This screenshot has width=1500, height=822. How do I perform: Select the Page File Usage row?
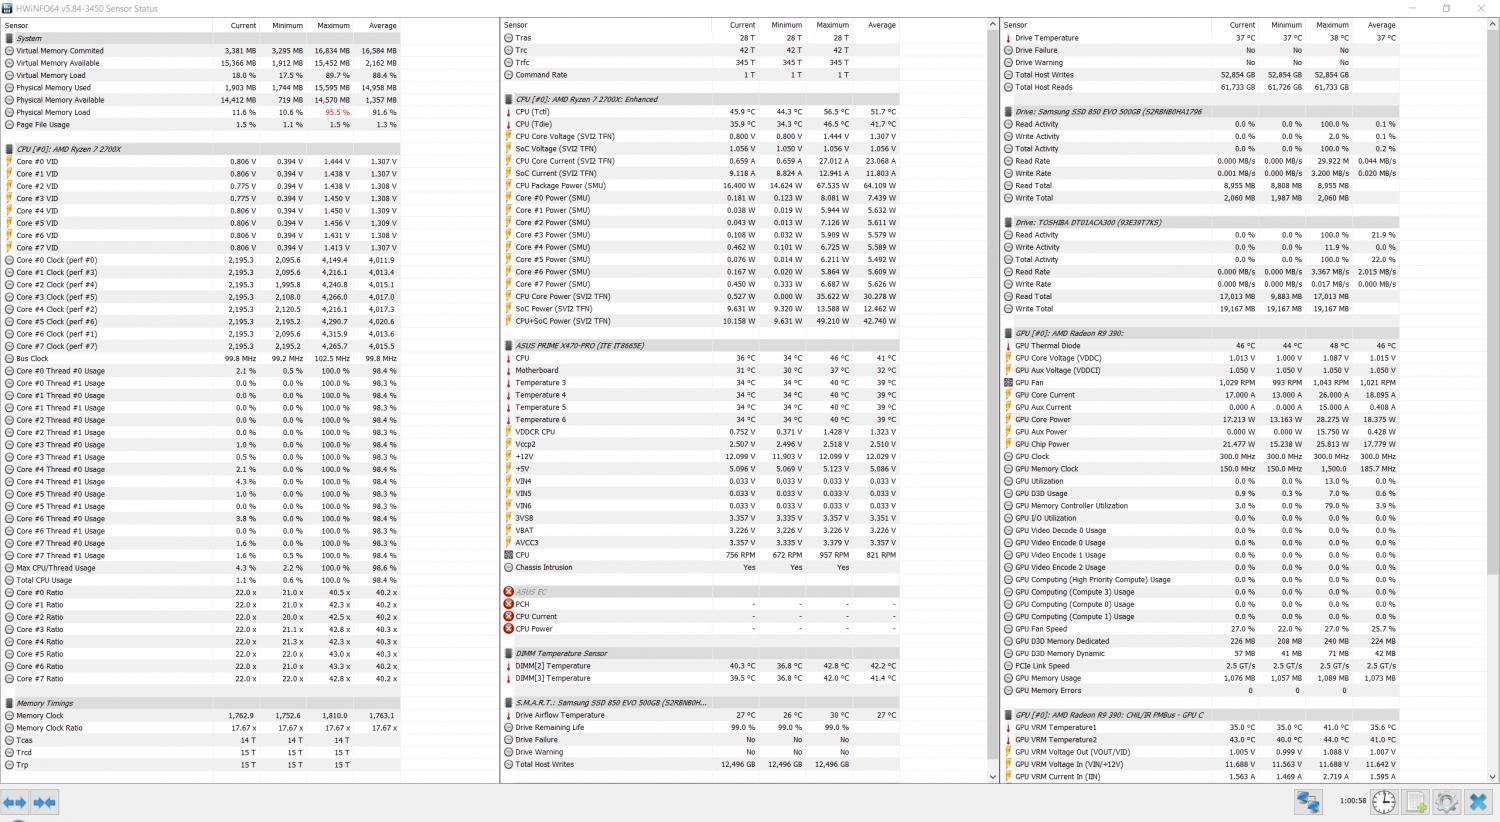tap(201, 124)
